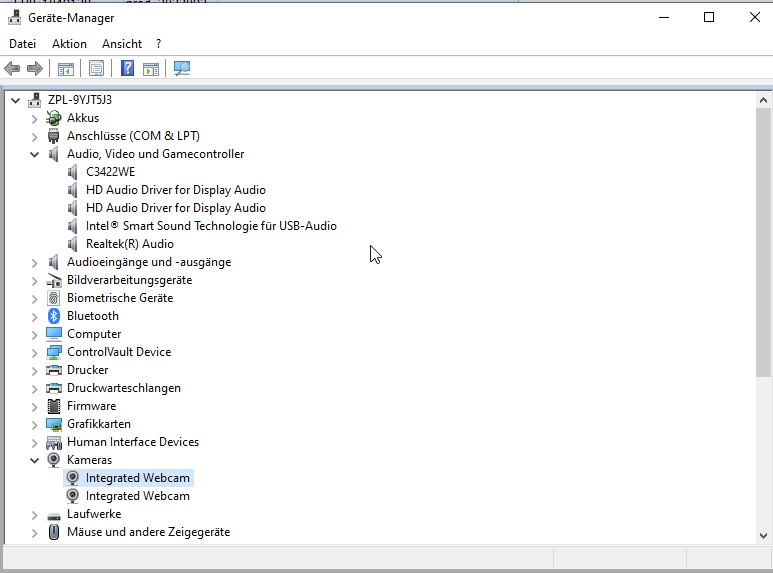Open the Aktion menu
This screenshot has height=573, width=773.
[x=69, y=44]
